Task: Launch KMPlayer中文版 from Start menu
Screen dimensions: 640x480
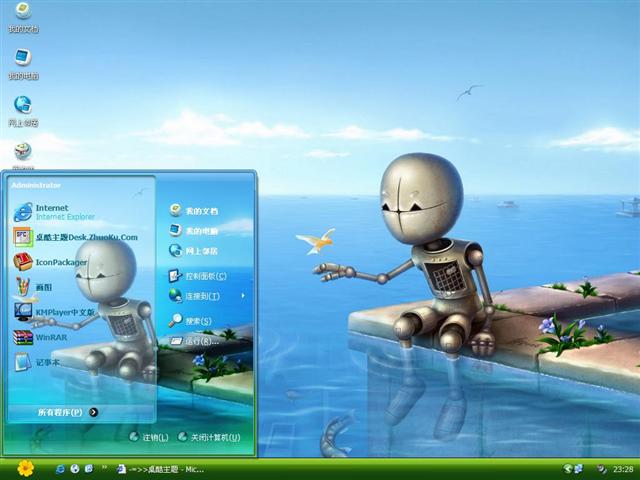Action: click(54, 312)
